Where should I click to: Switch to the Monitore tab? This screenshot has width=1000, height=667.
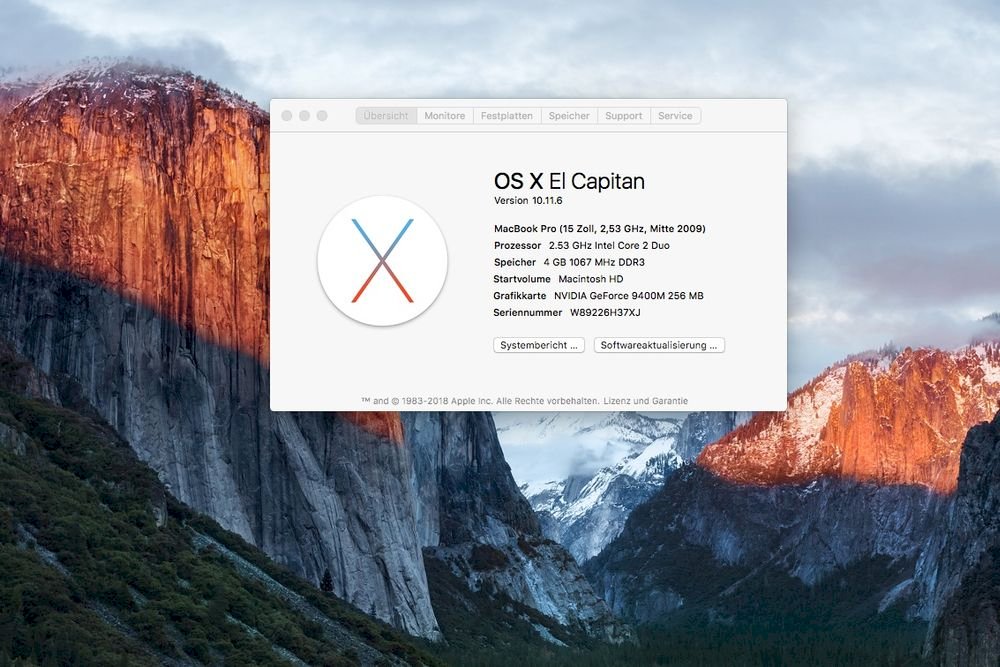pos(444,116)
